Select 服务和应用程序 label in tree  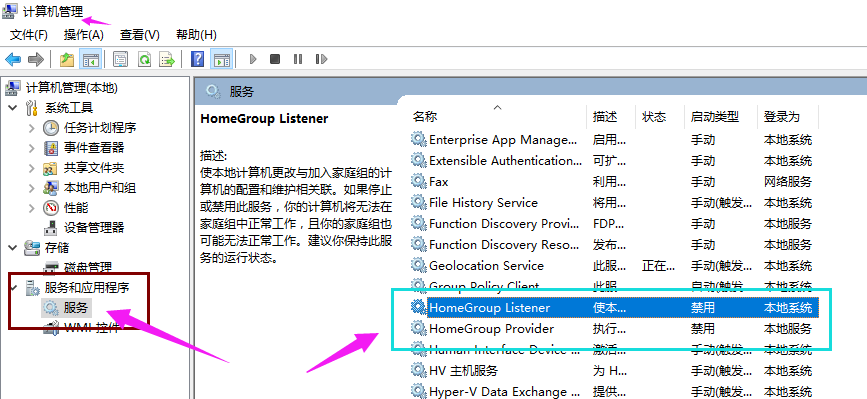pos(87,287)
